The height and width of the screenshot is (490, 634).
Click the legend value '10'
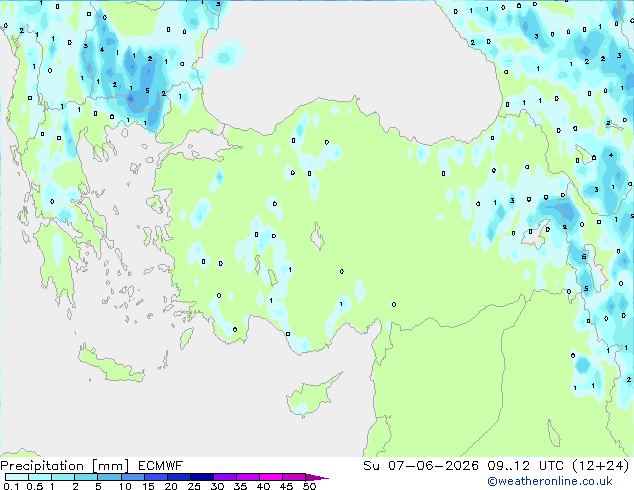[x=125, y=486]
